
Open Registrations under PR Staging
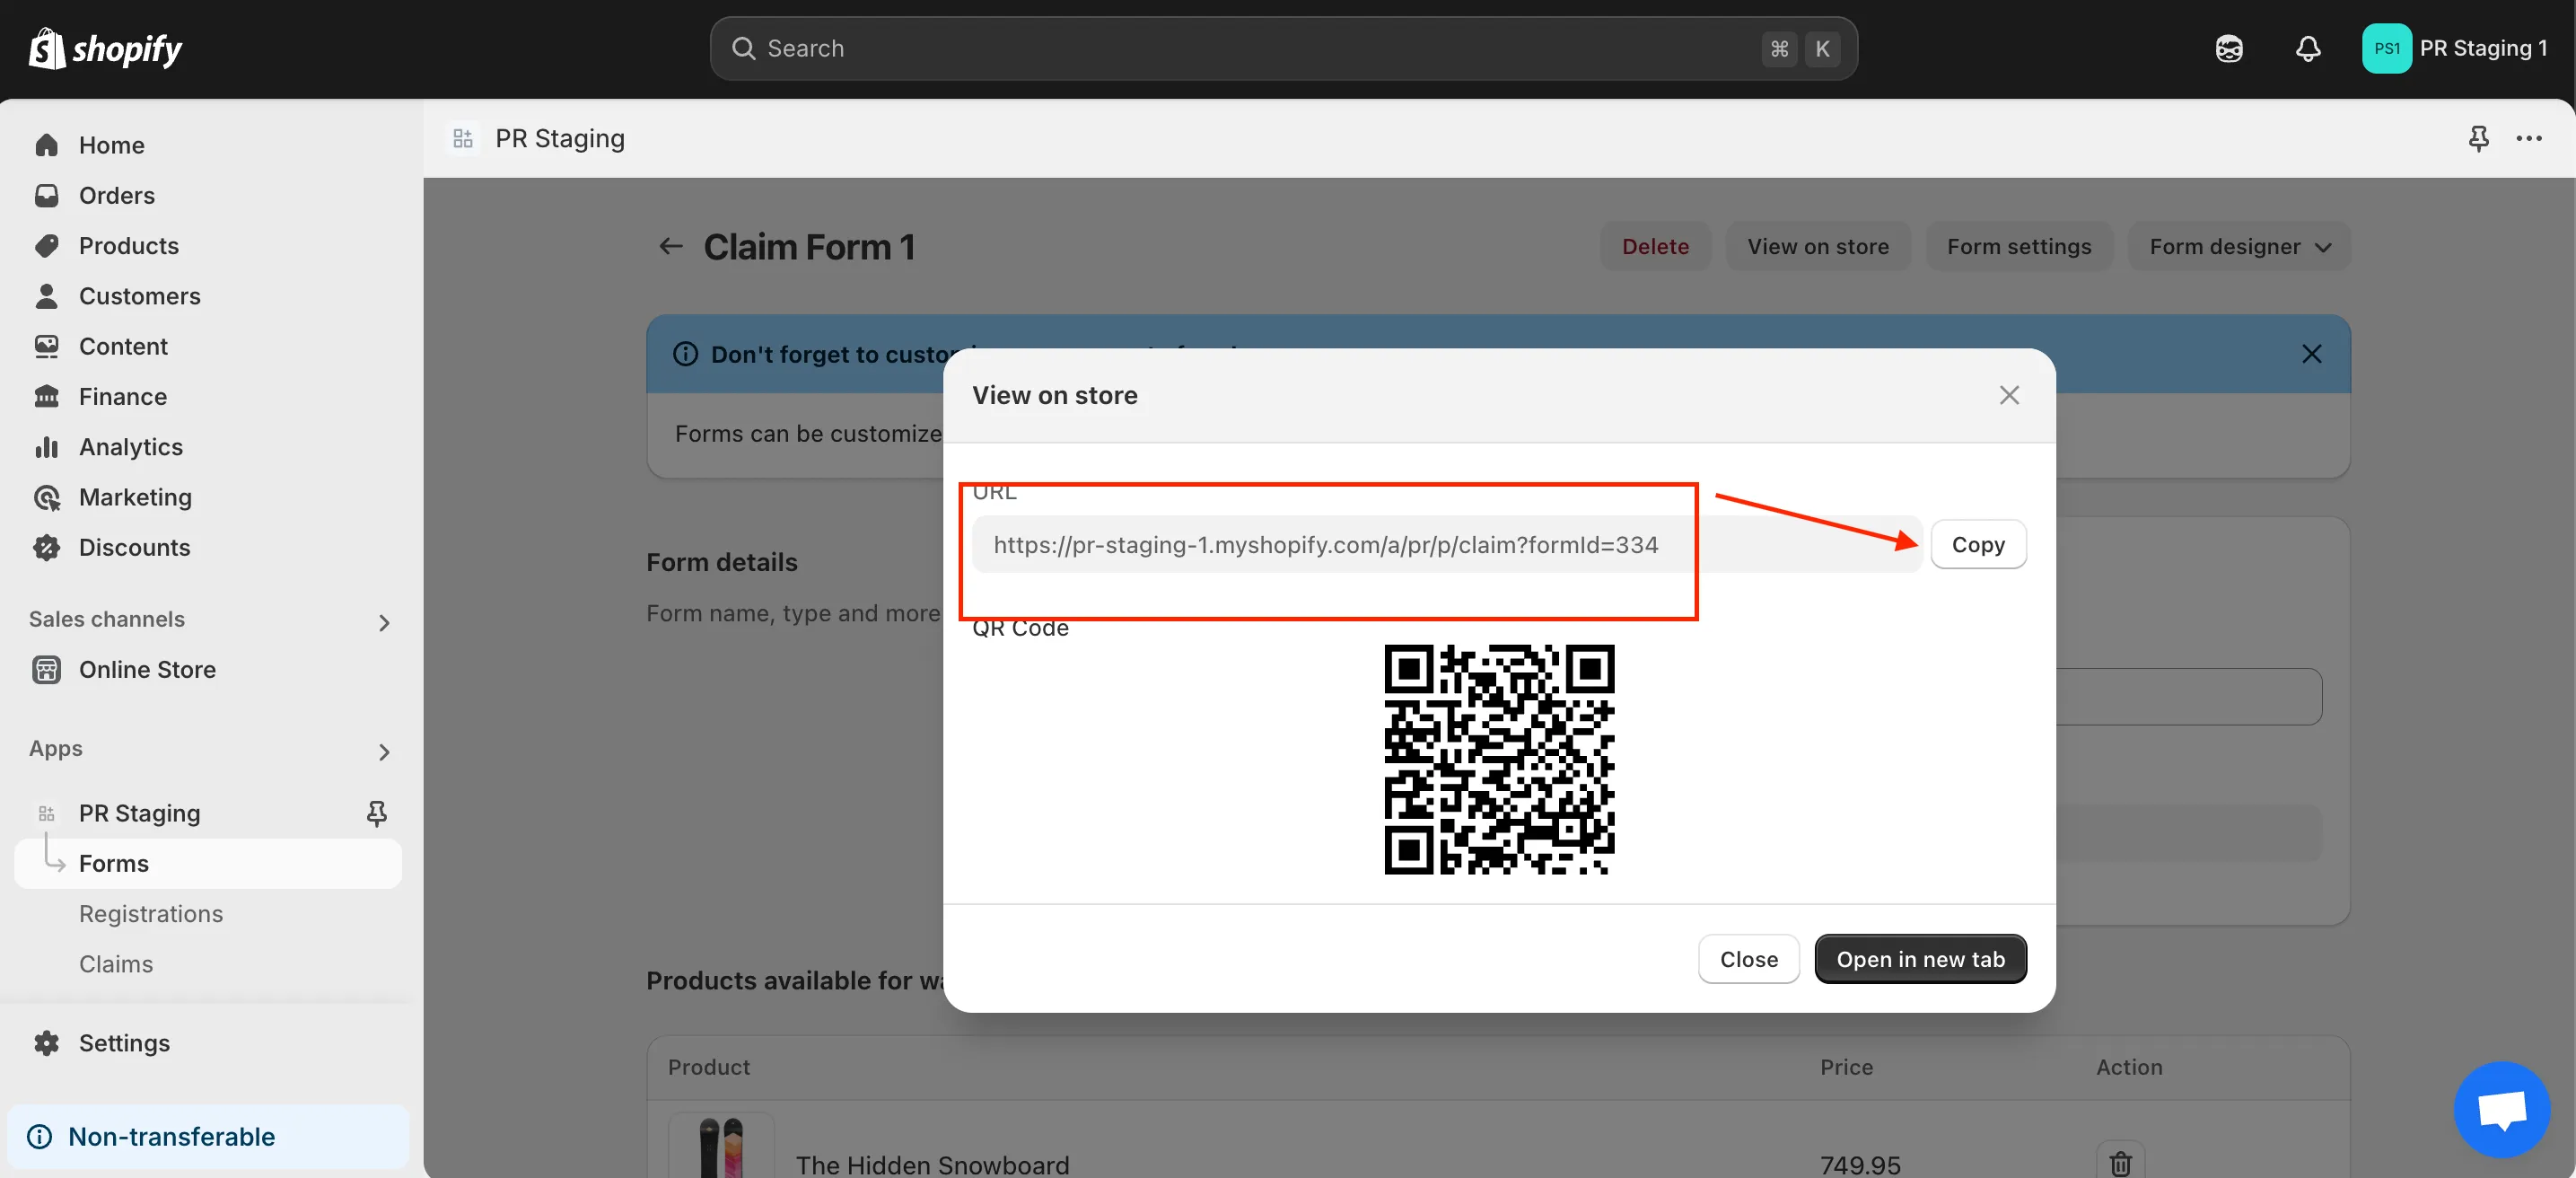pyautogui.click(x=151, y=913)
